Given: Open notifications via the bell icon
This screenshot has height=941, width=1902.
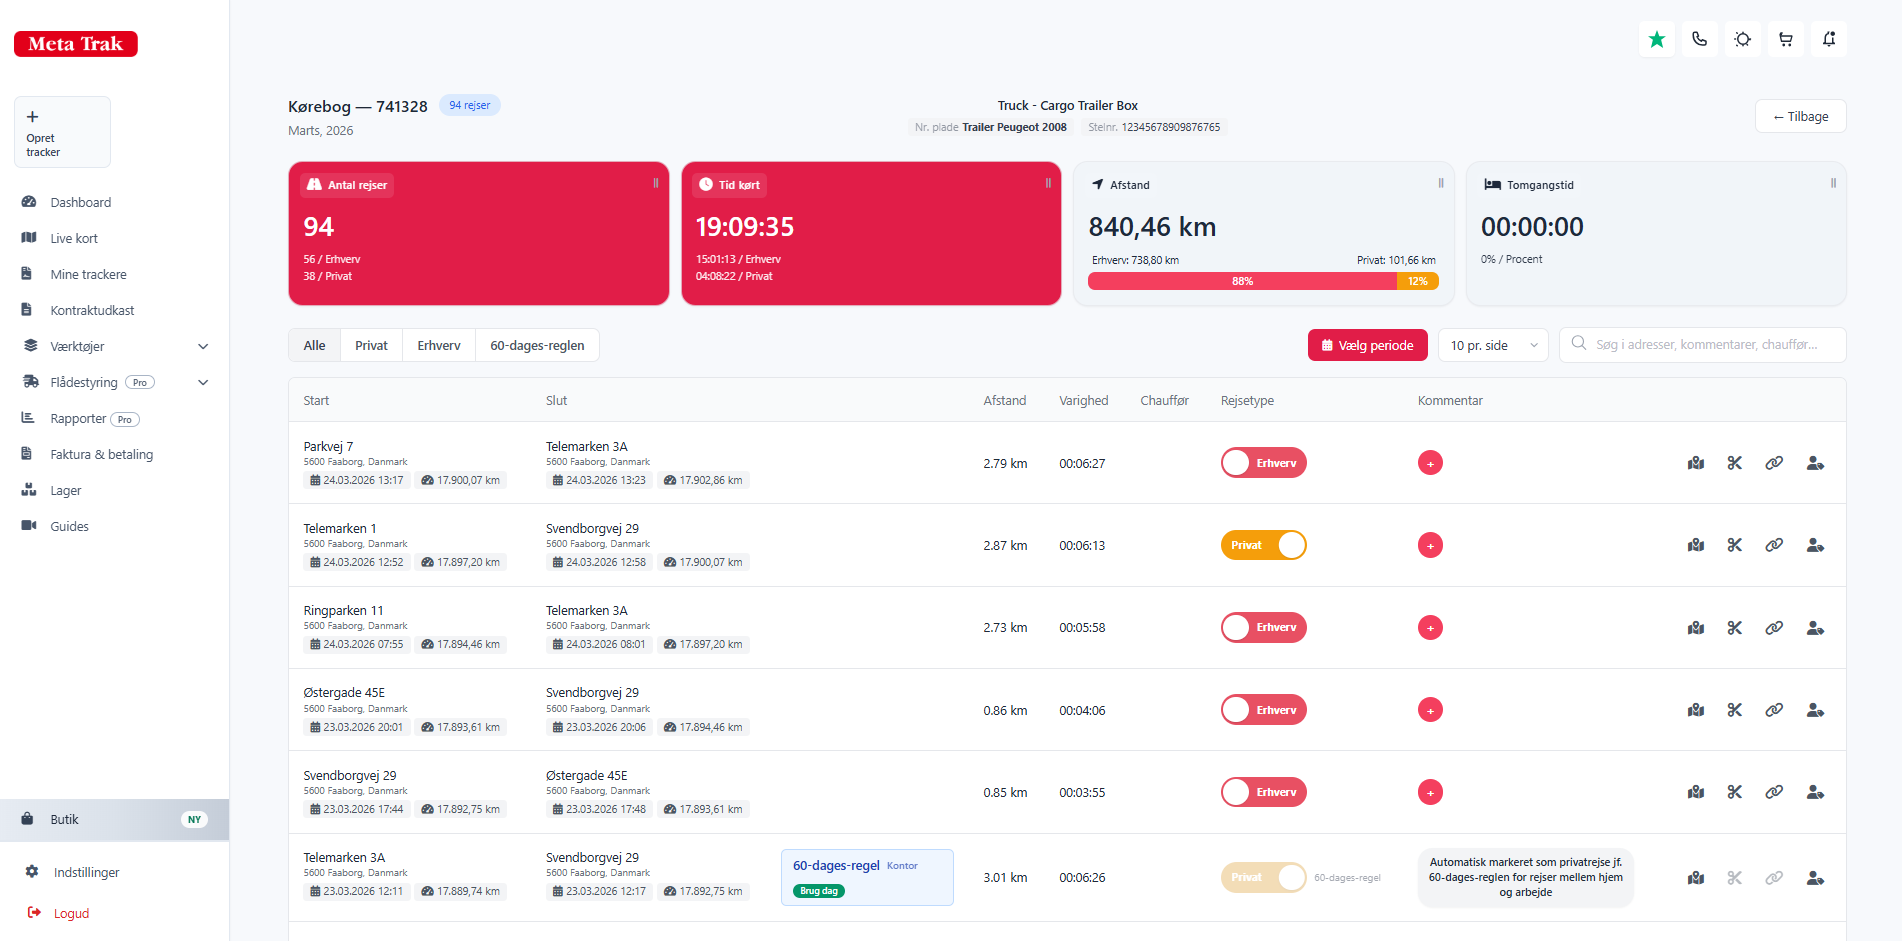Looking at the screenshot, I should pos(1829,39).
